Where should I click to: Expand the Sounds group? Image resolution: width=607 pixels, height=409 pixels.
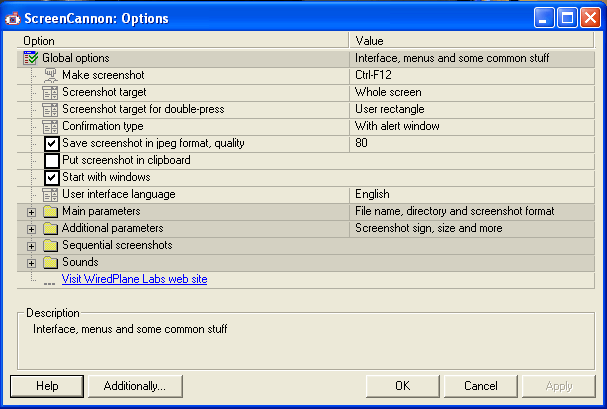(31, 263)
